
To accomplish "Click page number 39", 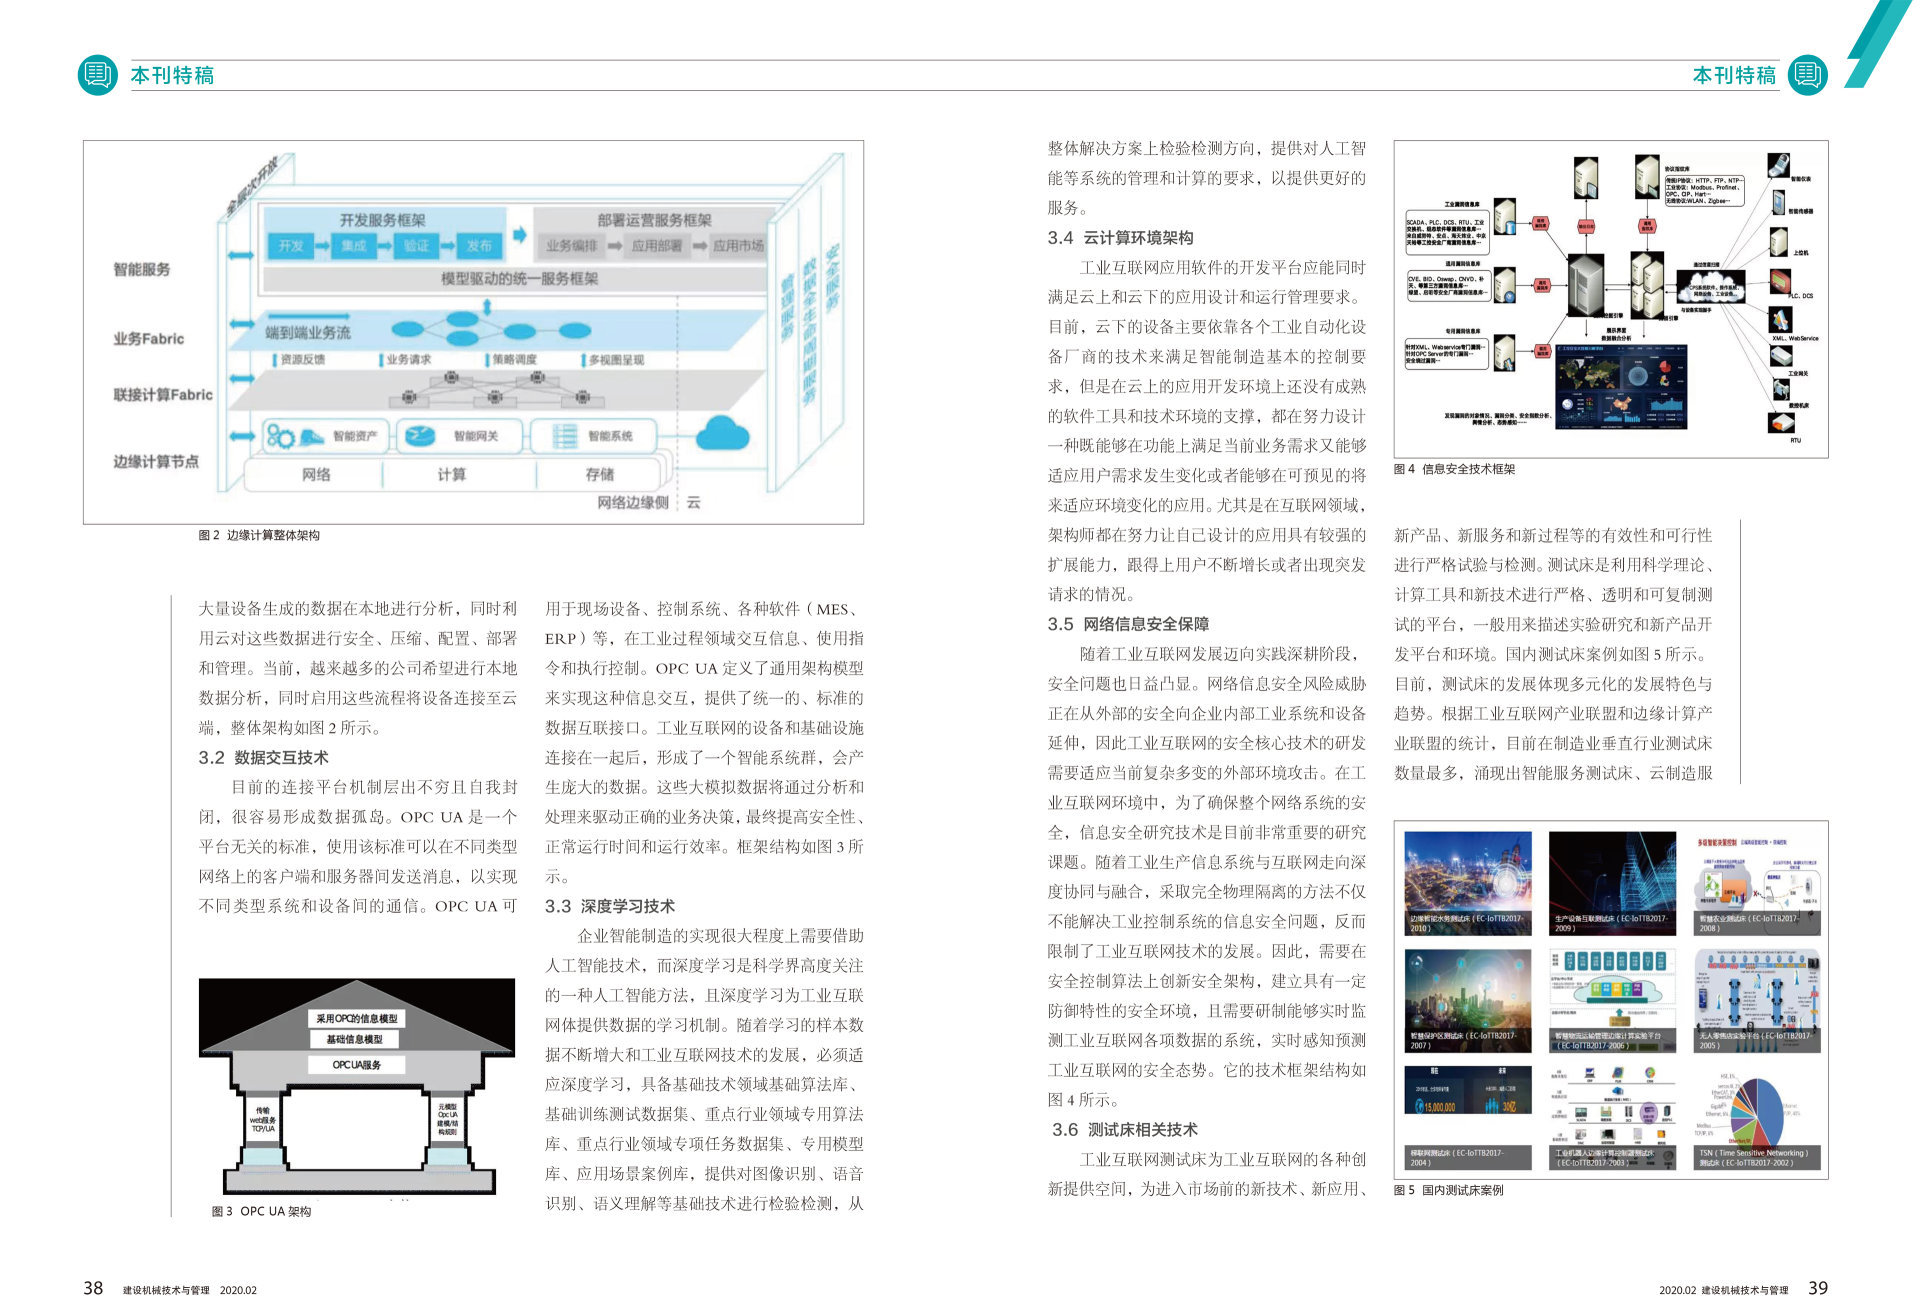I will pyautogui.click(x=1817, y=1288).
